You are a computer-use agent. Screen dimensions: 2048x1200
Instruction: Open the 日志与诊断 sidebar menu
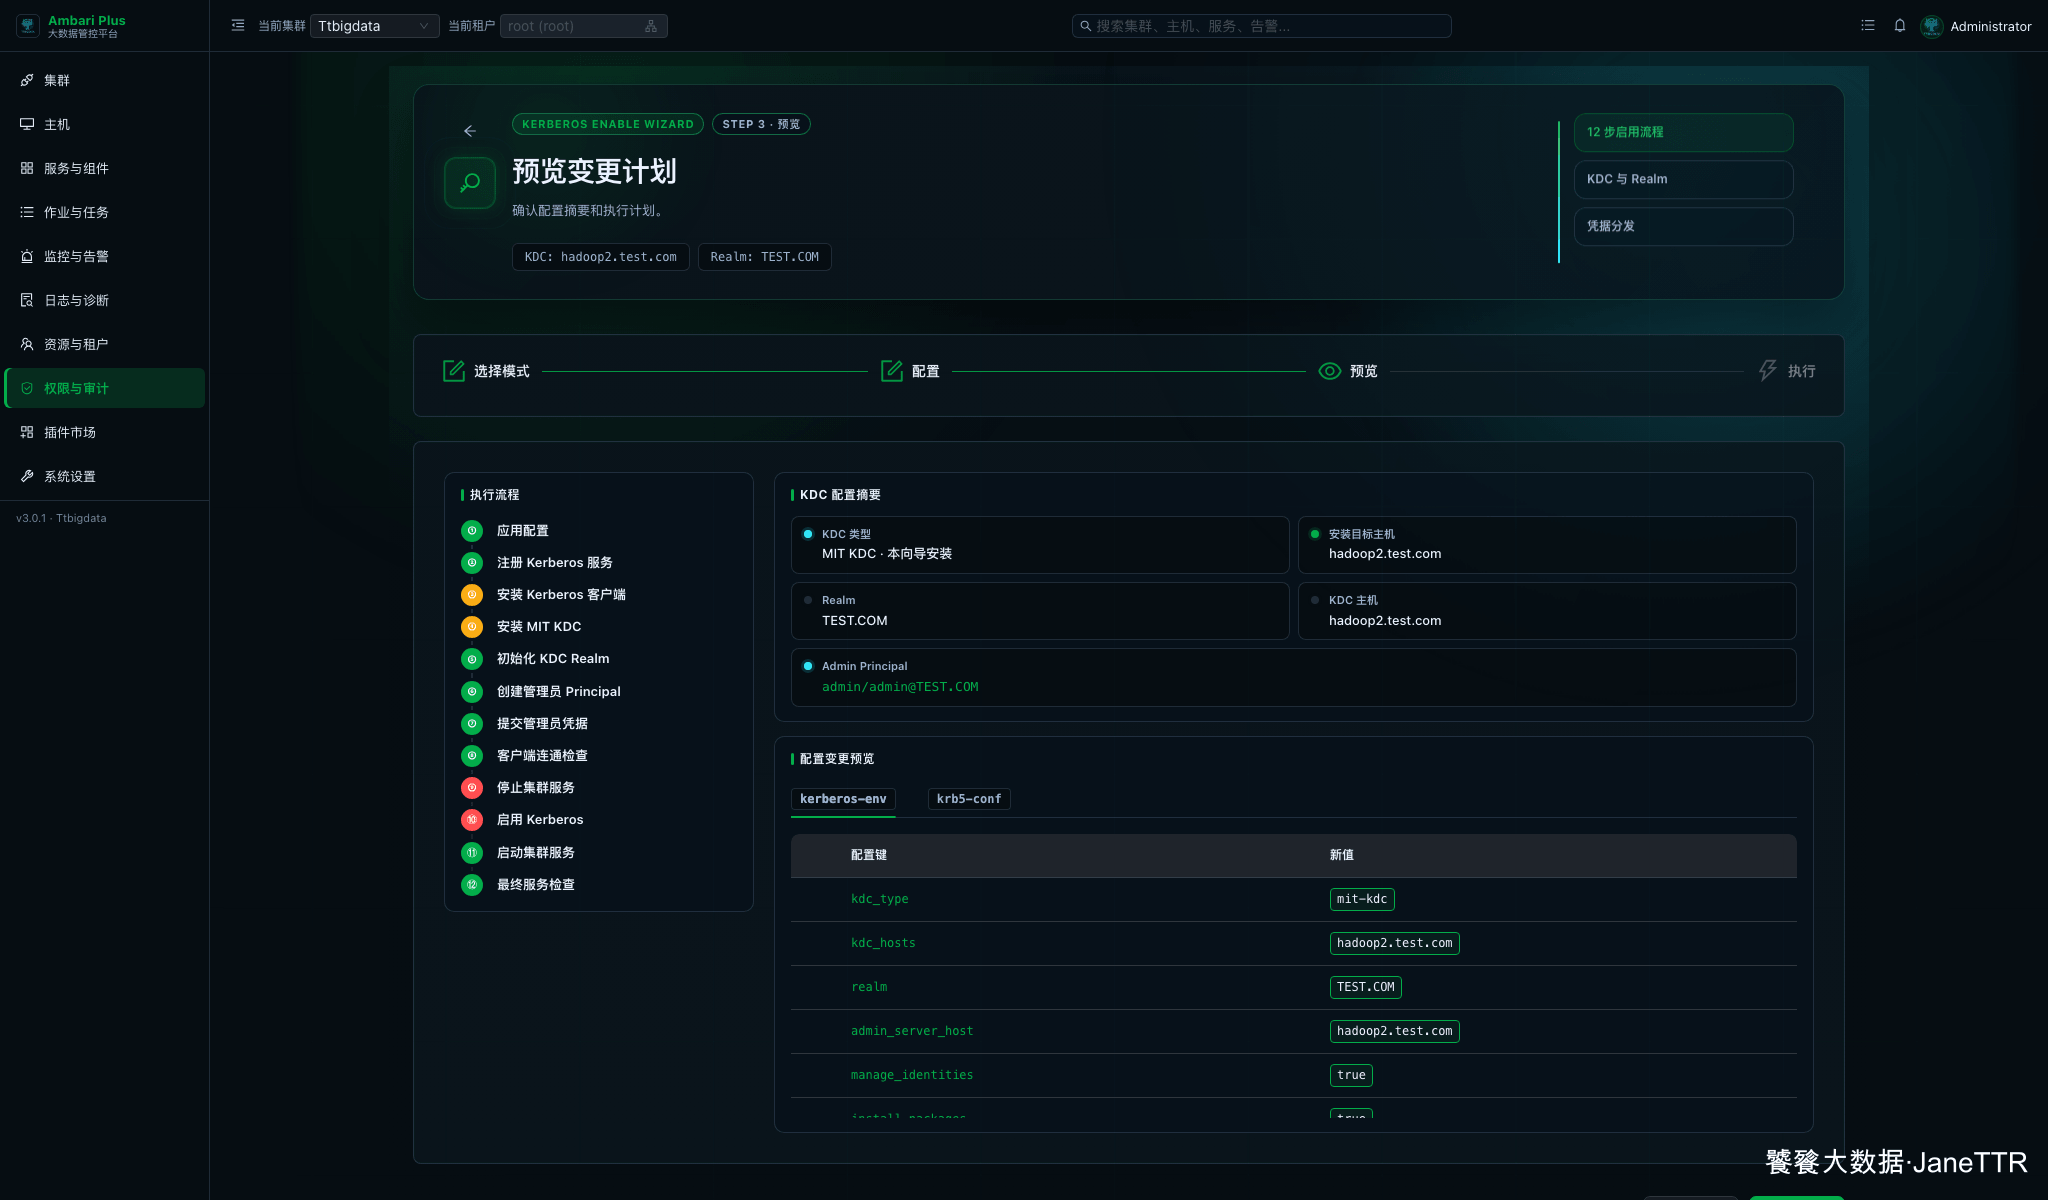(104, 300)
